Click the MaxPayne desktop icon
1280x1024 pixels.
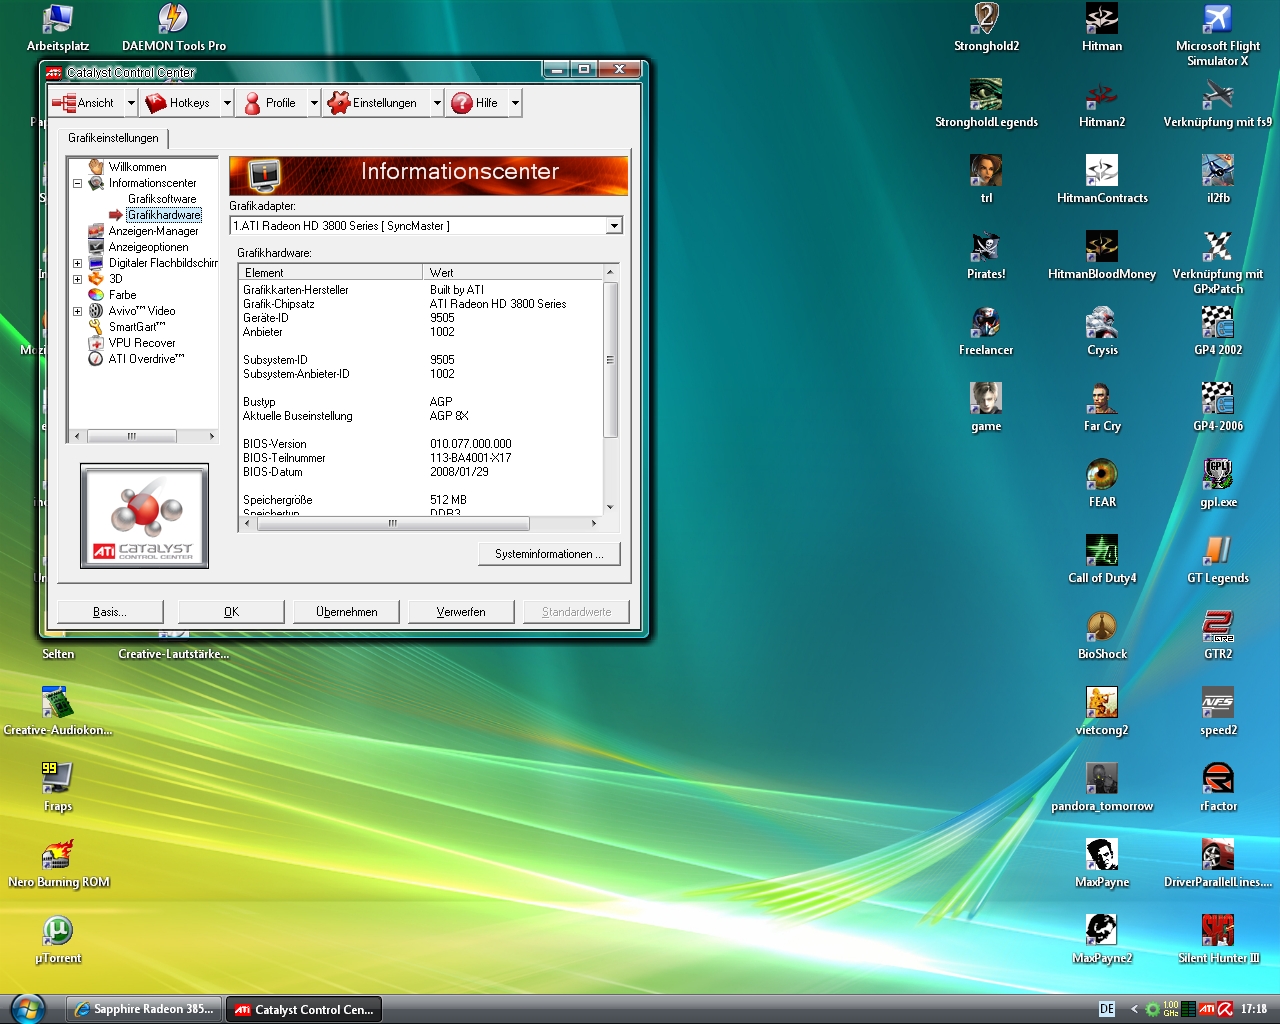point(1102,864)
